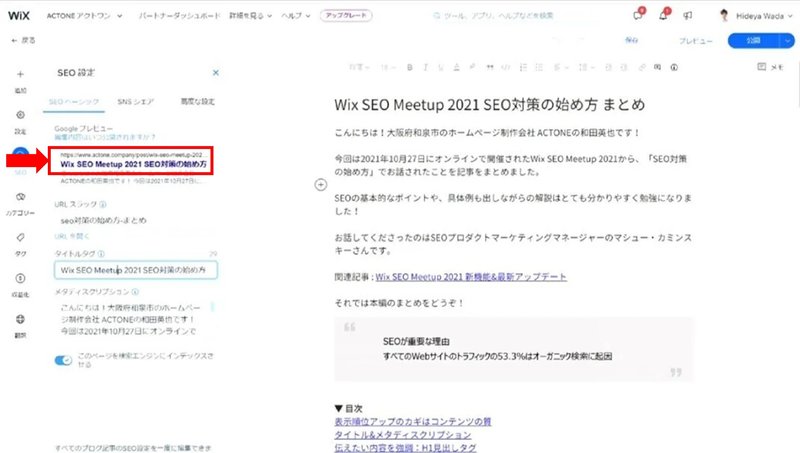The height and width of the screenshot is (453, 800).
Task: Open the notifications bell
Action: pyautogui.click(x=663, y=15)
